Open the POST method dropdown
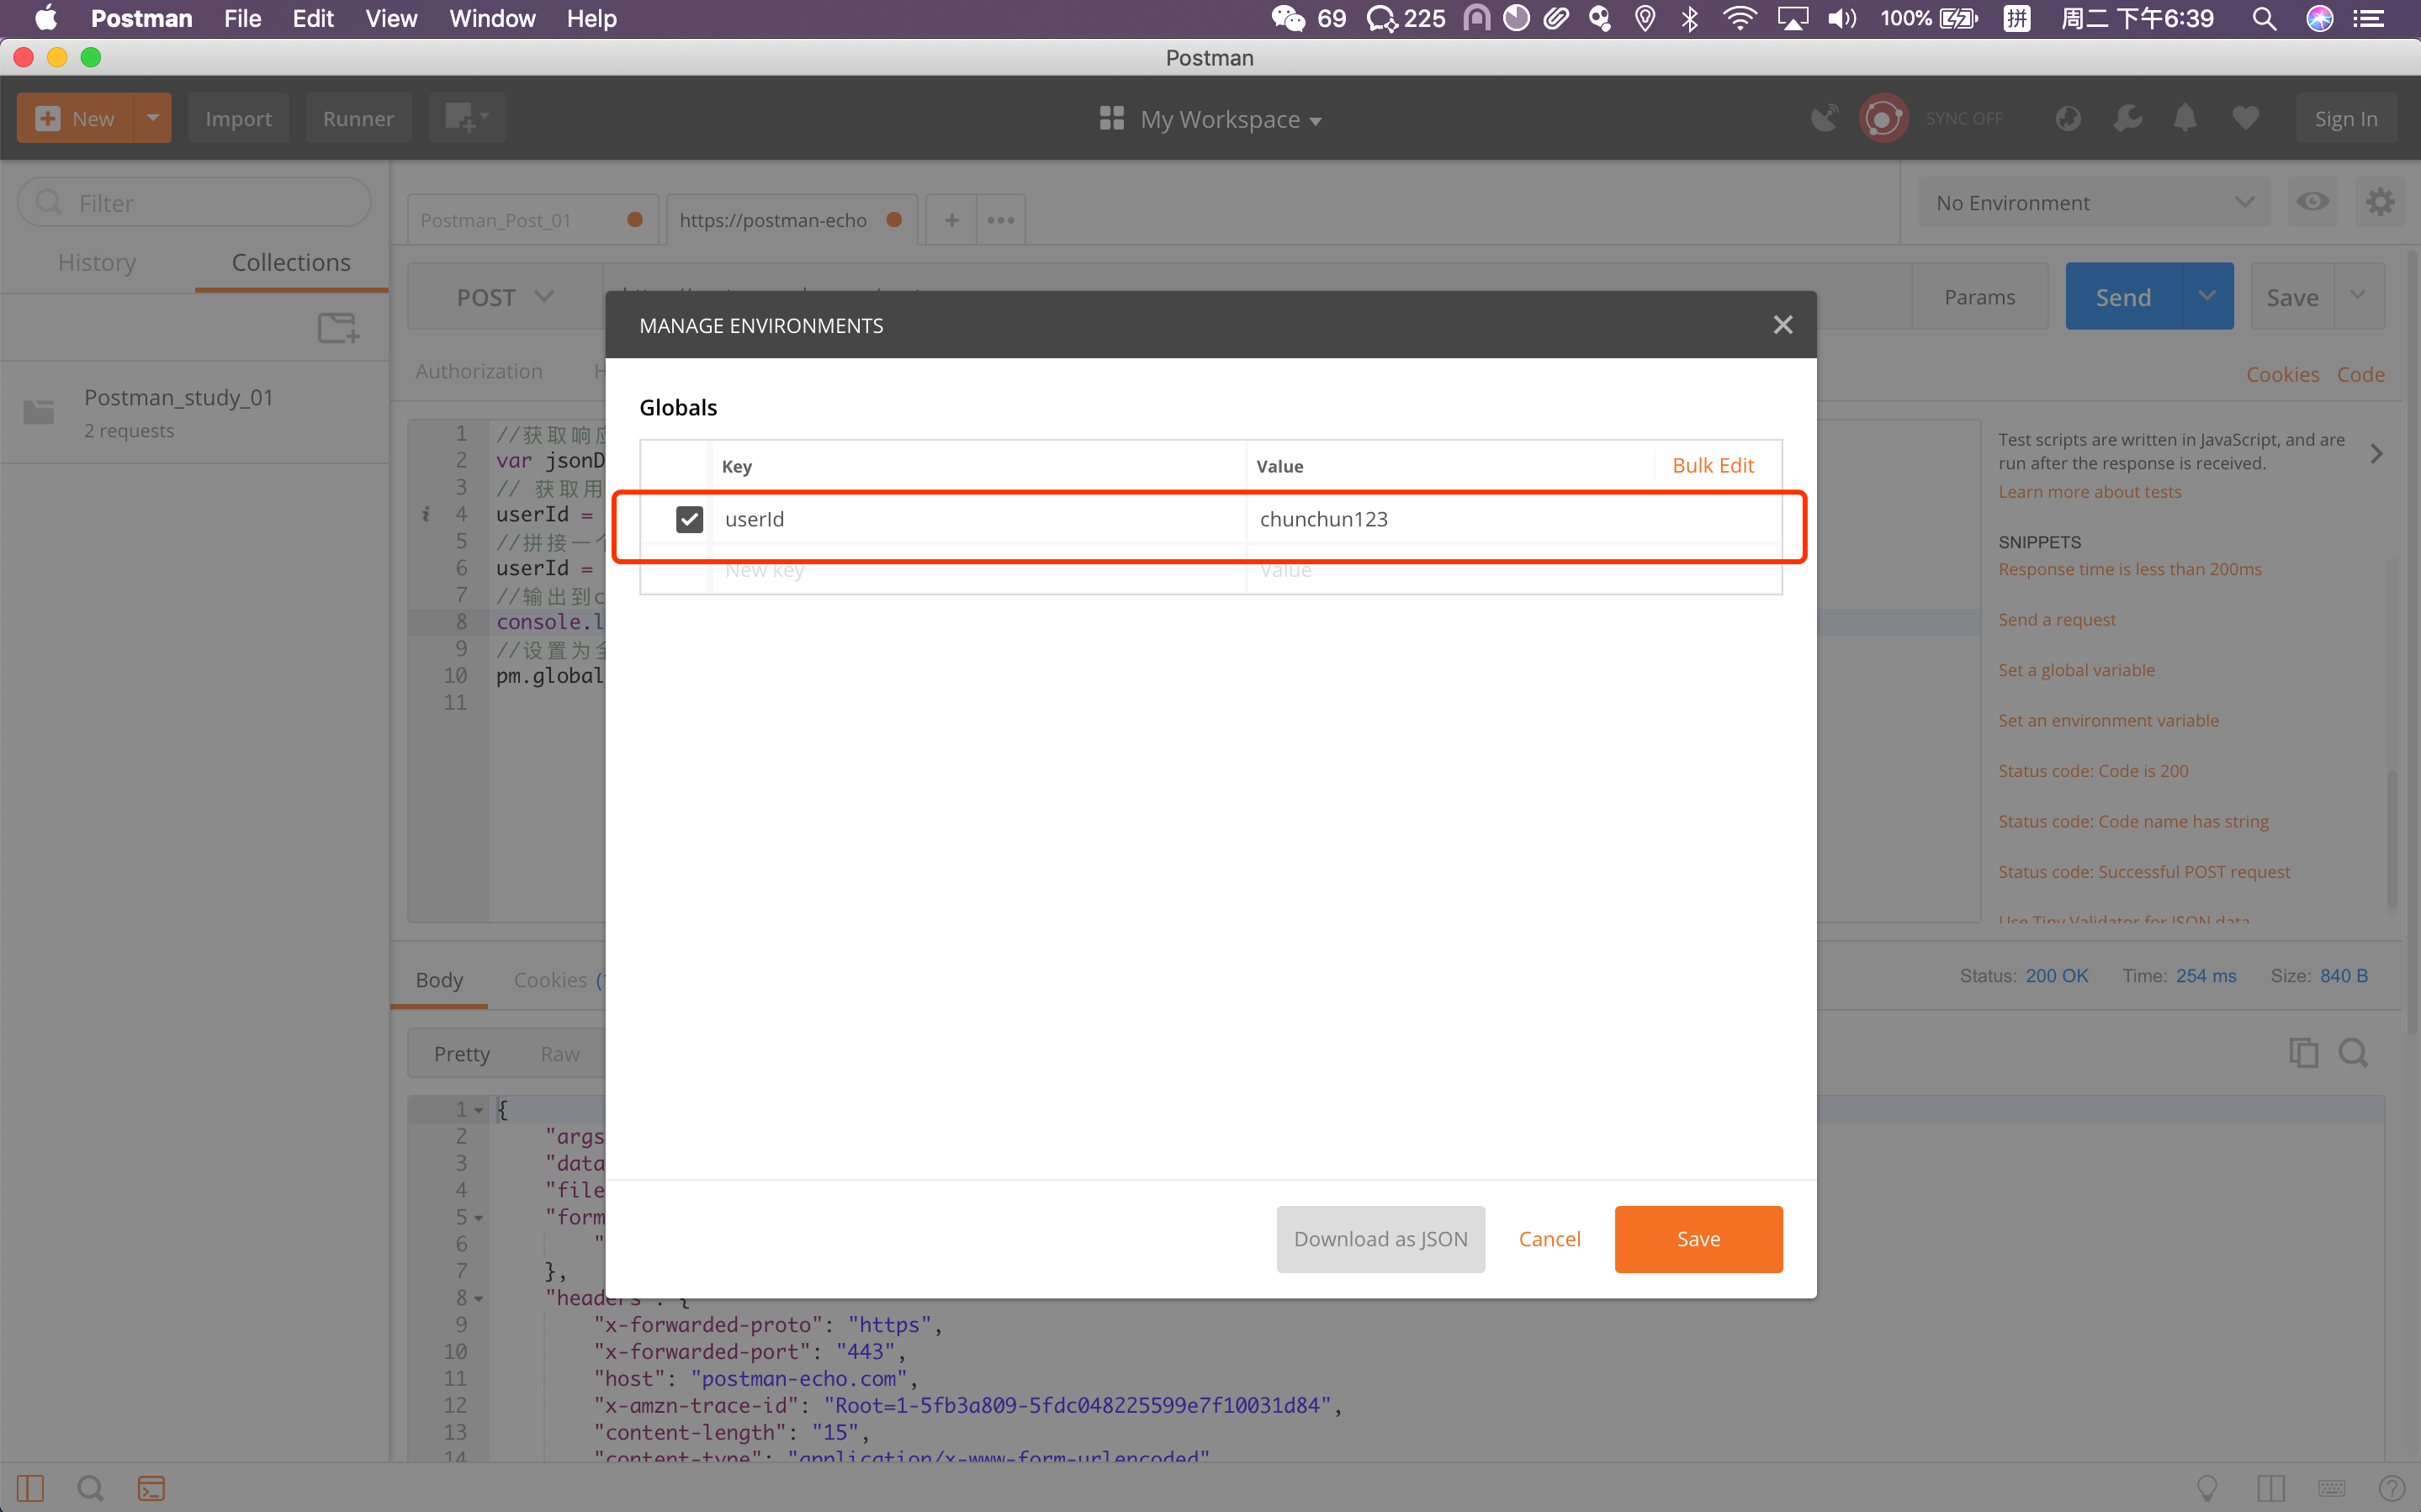Viewport: 2421px width, 1512px height. [504, 297]
